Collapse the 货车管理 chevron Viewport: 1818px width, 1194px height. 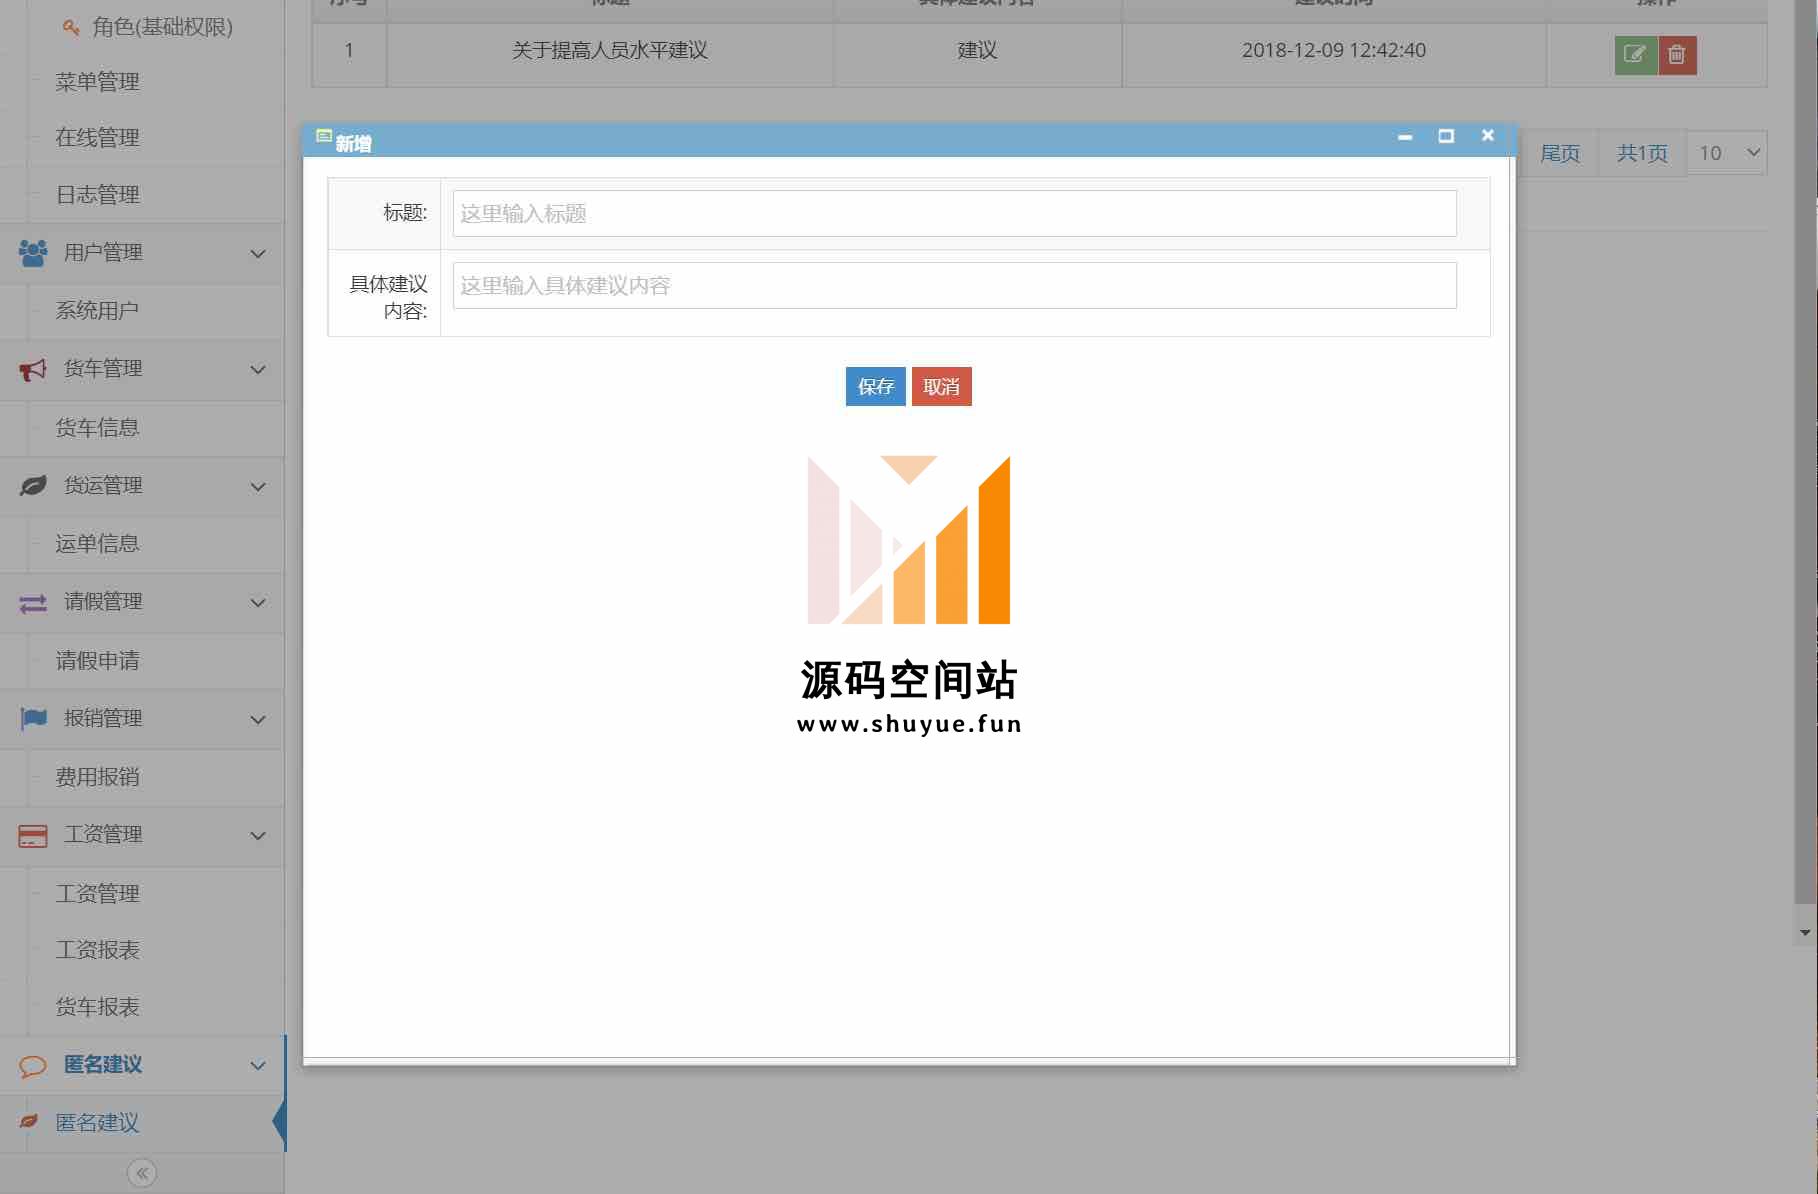coord(258,370)
